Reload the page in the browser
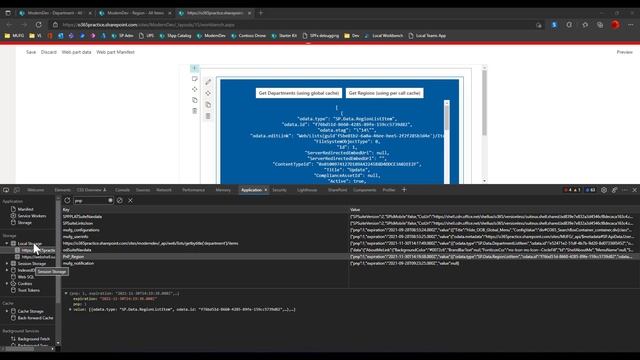 click(38, 24)
